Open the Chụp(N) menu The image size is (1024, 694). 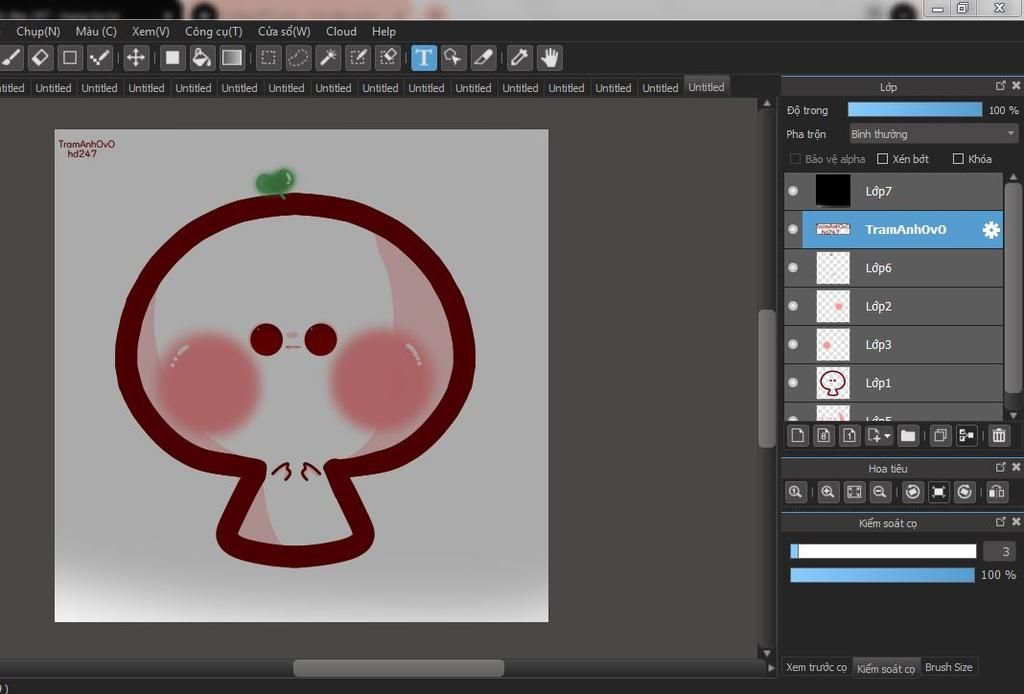(38, 31)
